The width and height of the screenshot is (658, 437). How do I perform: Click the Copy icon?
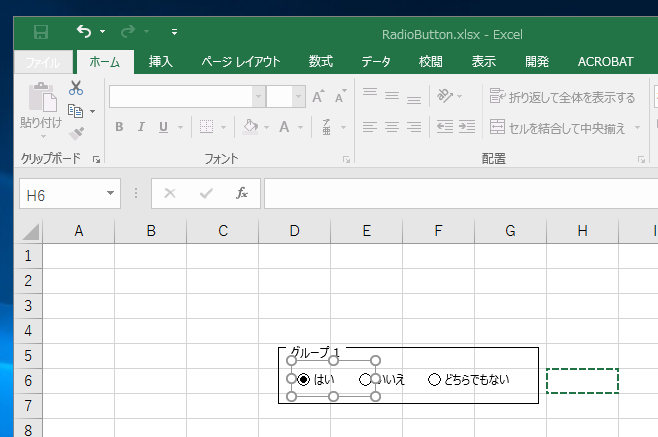pyautogui.click(x=76, y=111)
